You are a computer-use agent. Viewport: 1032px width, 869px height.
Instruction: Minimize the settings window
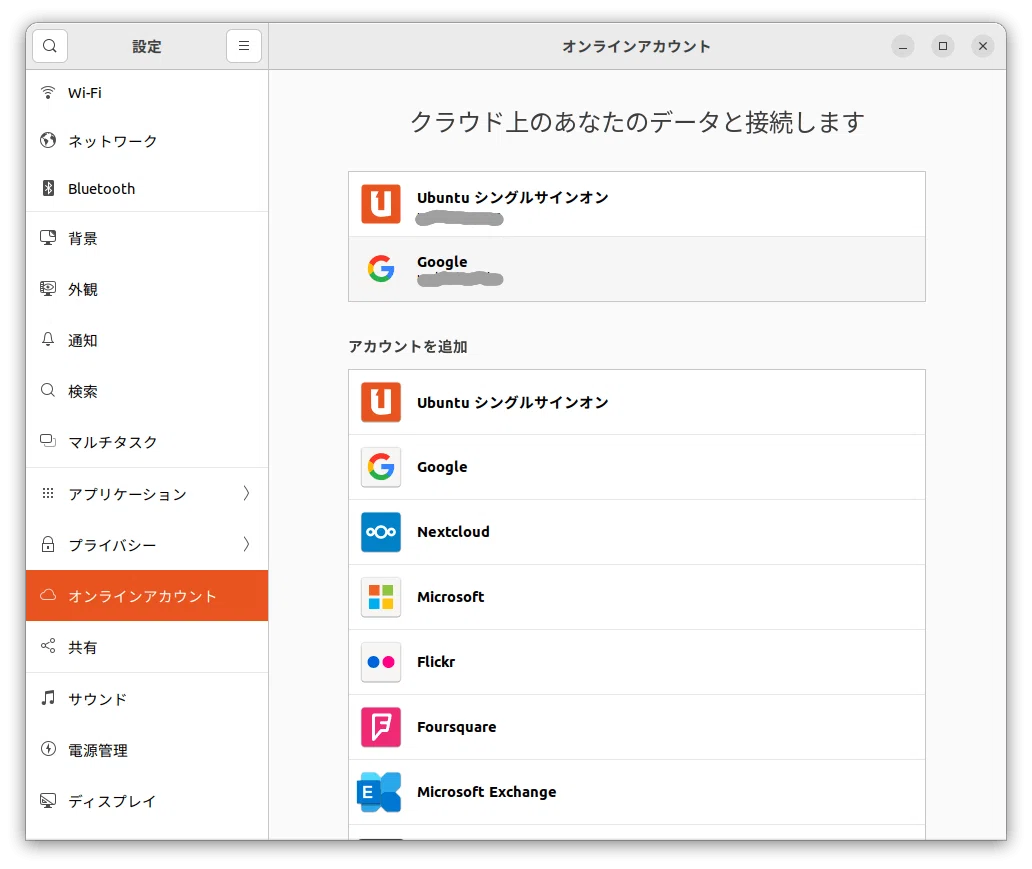click(902, 46)
